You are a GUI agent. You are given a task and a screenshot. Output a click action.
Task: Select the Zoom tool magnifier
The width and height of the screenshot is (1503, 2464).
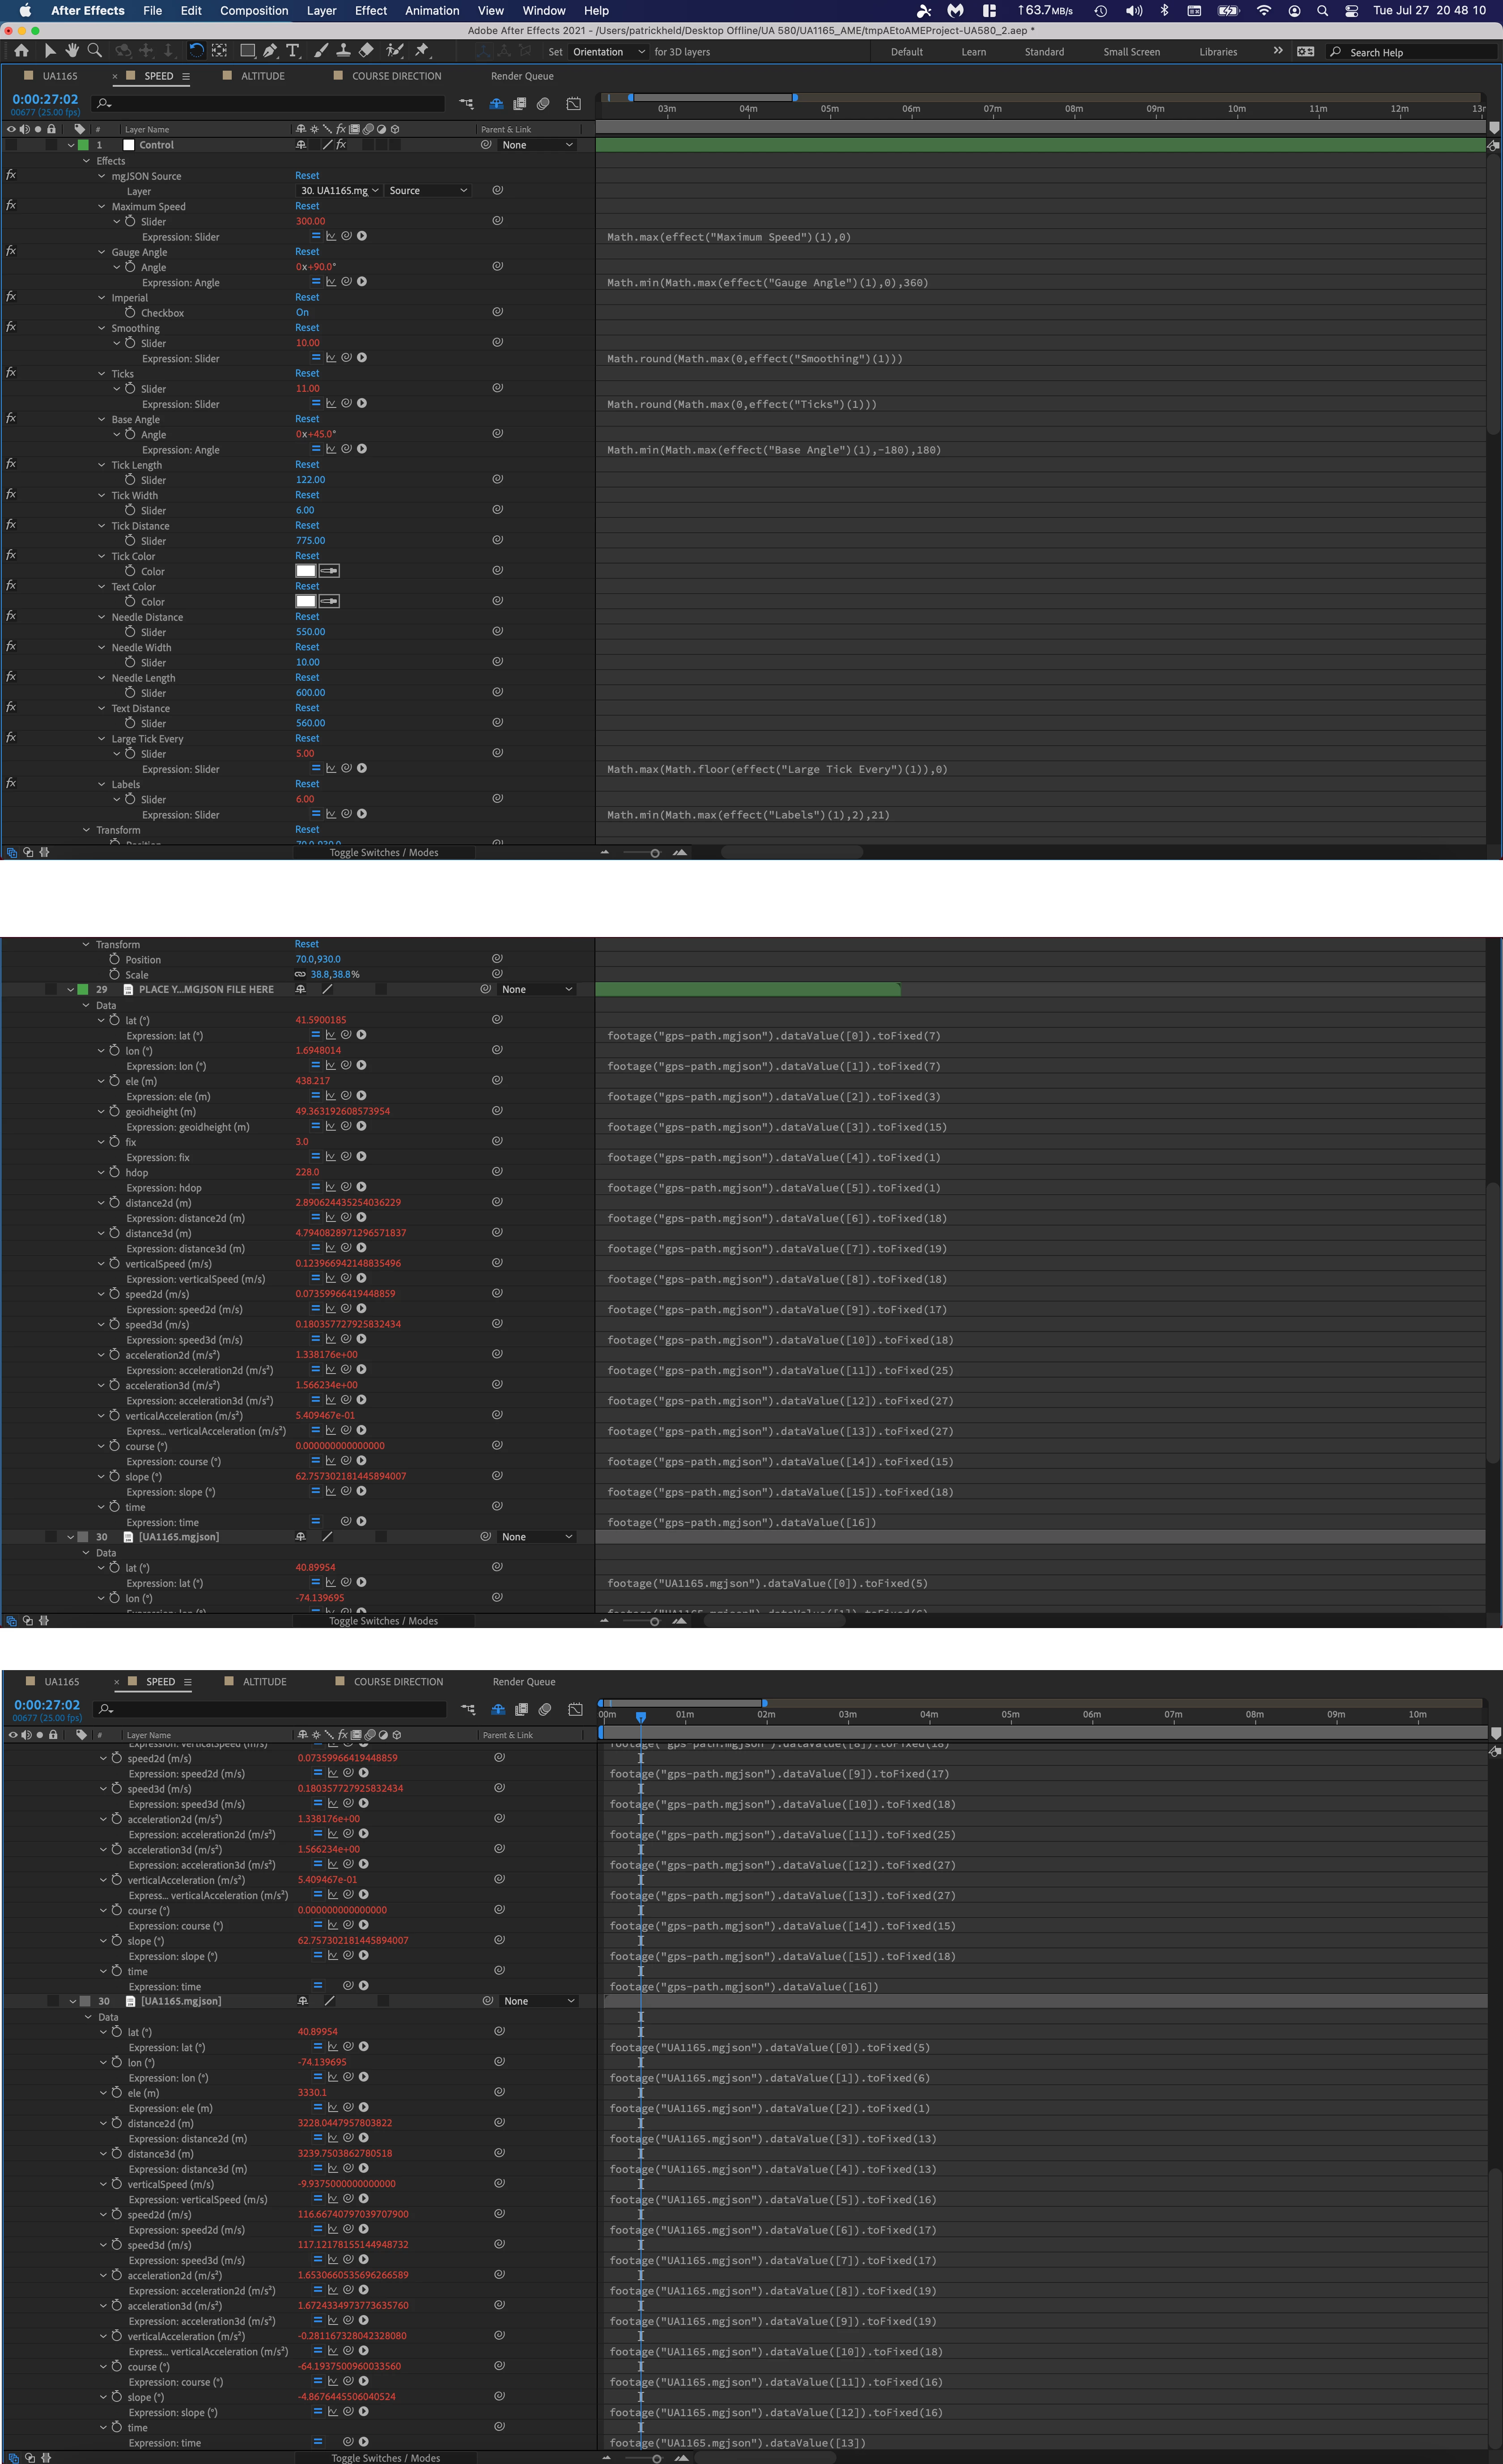point(94,50)
